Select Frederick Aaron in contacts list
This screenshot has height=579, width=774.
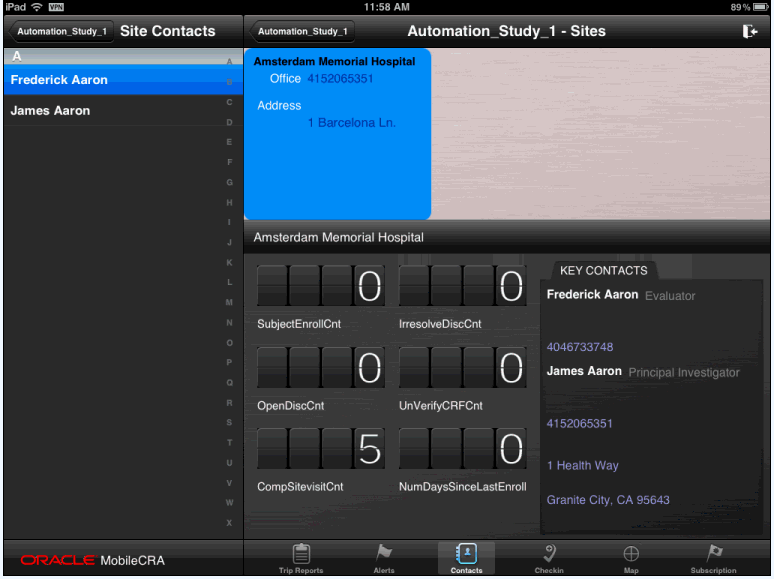pyautogui.click(x=123, y=80)
